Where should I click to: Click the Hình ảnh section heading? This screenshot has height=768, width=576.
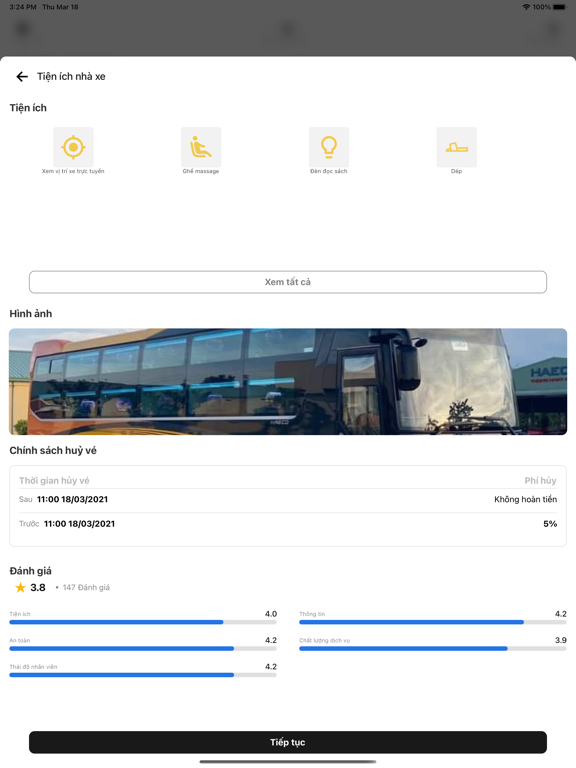[31, 313]
